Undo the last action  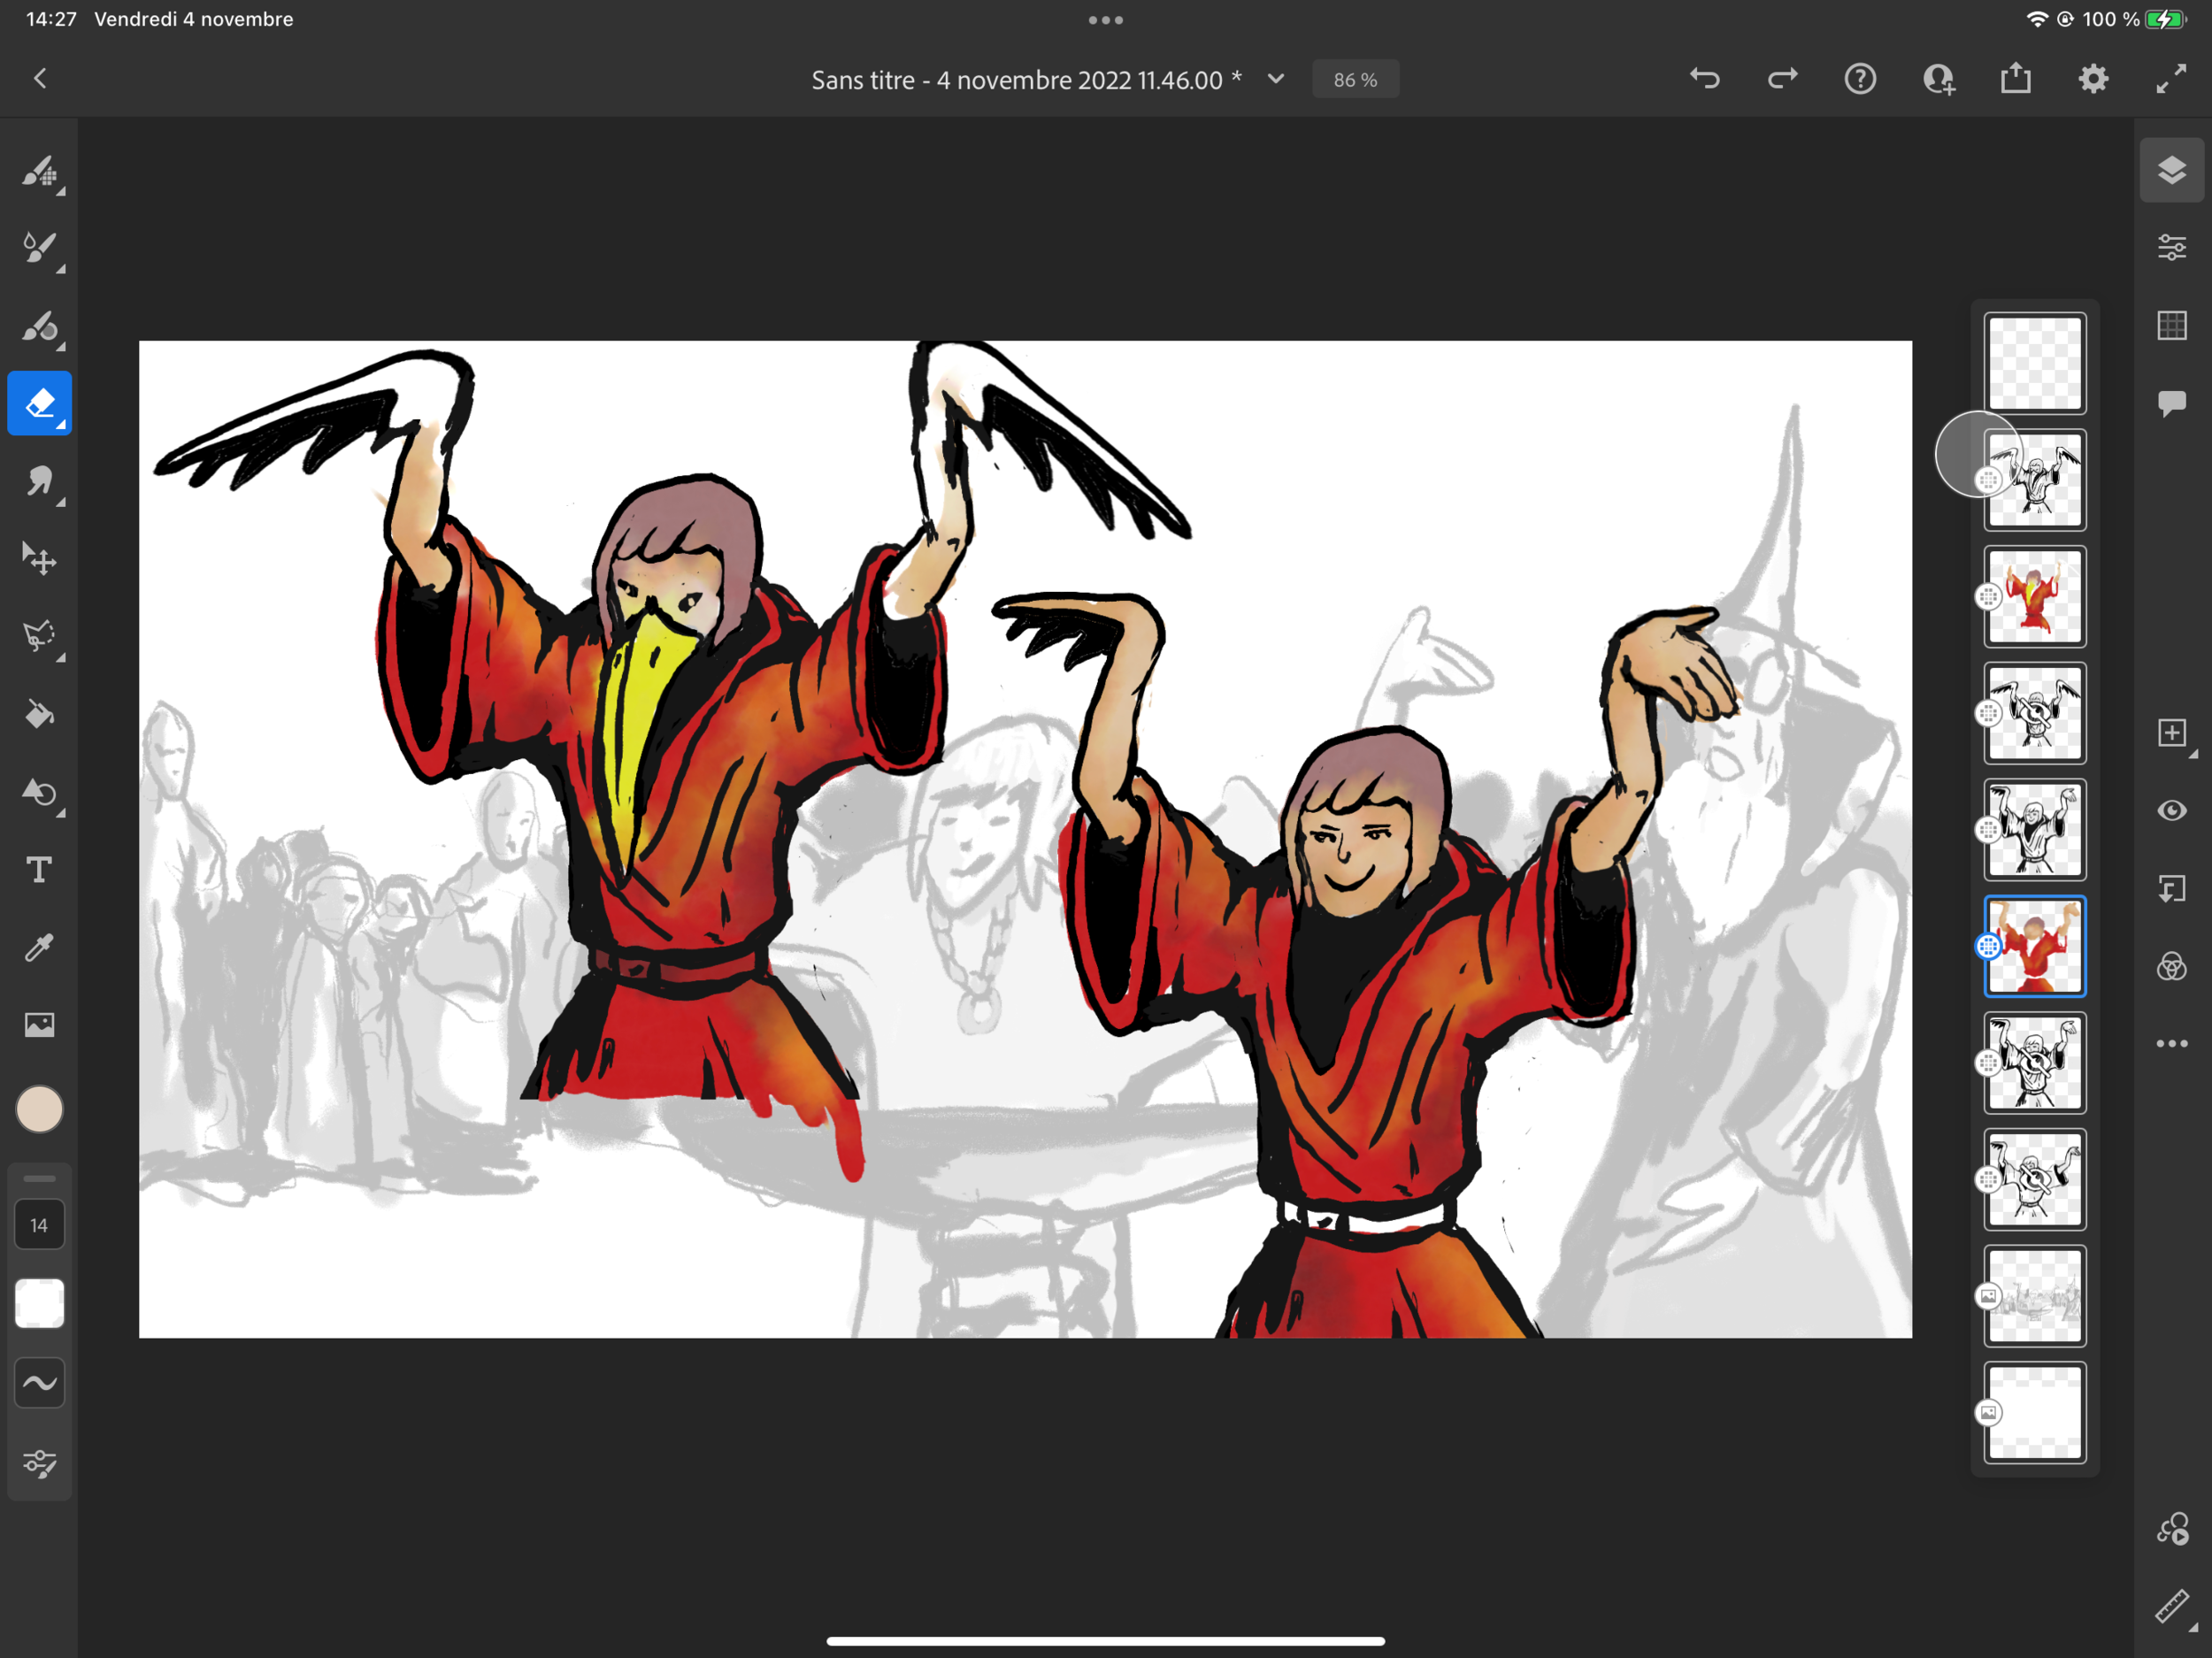tap(1704, 79)
